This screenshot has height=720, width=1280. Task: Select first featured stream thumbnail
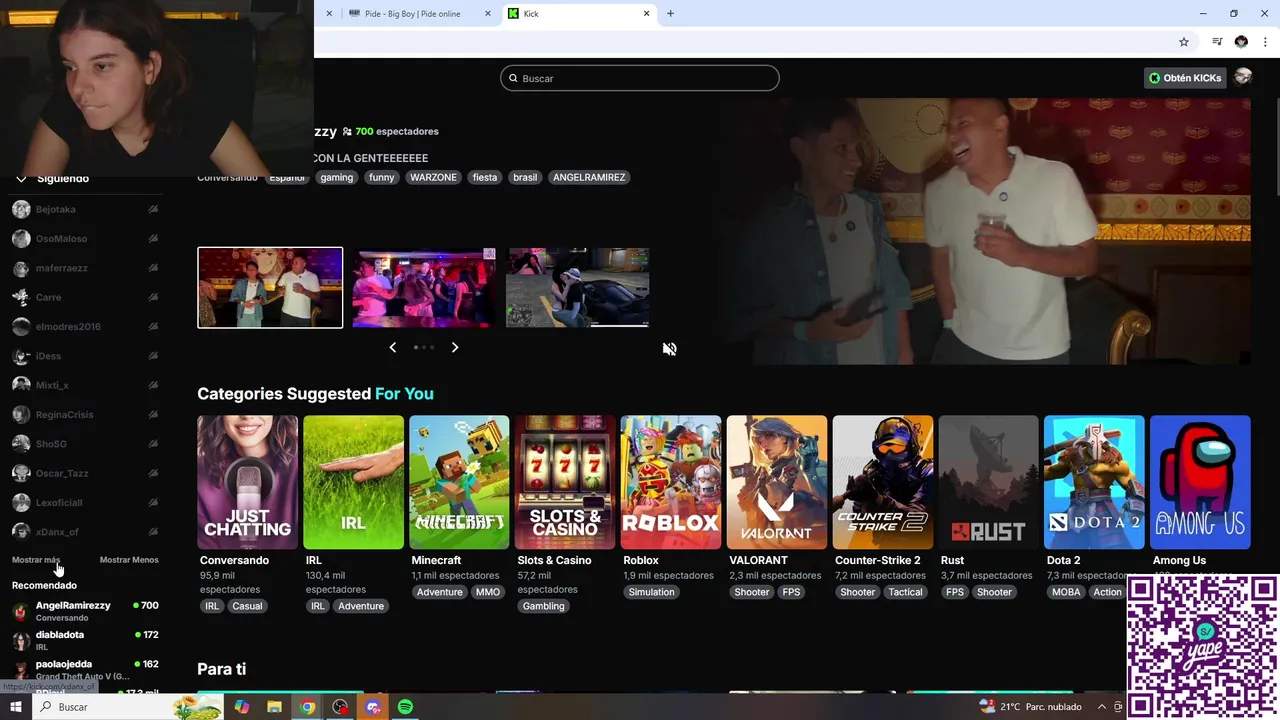[270, 288]
